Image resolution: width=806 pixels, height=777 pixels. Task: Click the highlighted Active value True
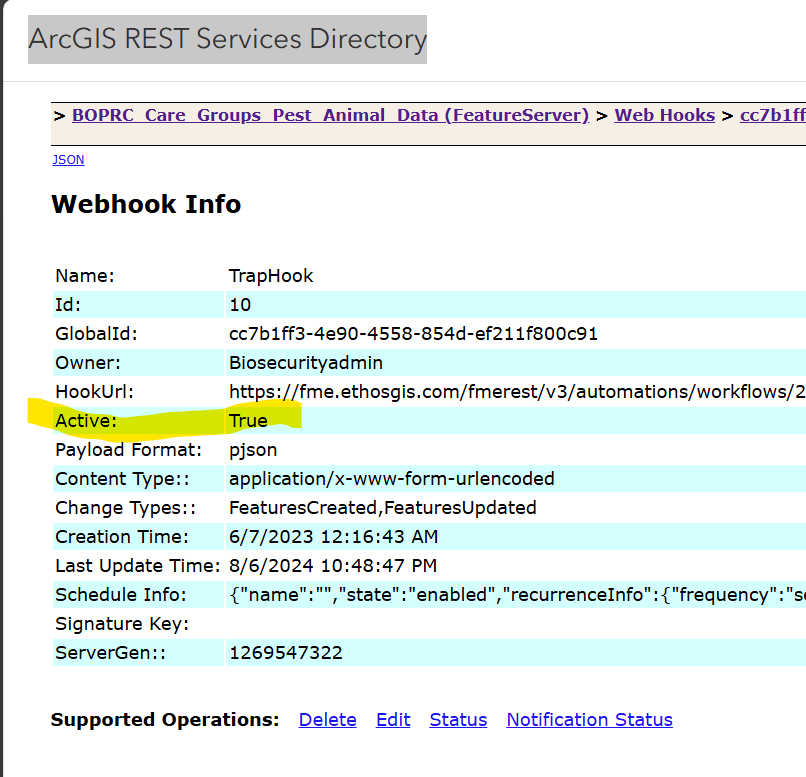(x=248, y=421)
